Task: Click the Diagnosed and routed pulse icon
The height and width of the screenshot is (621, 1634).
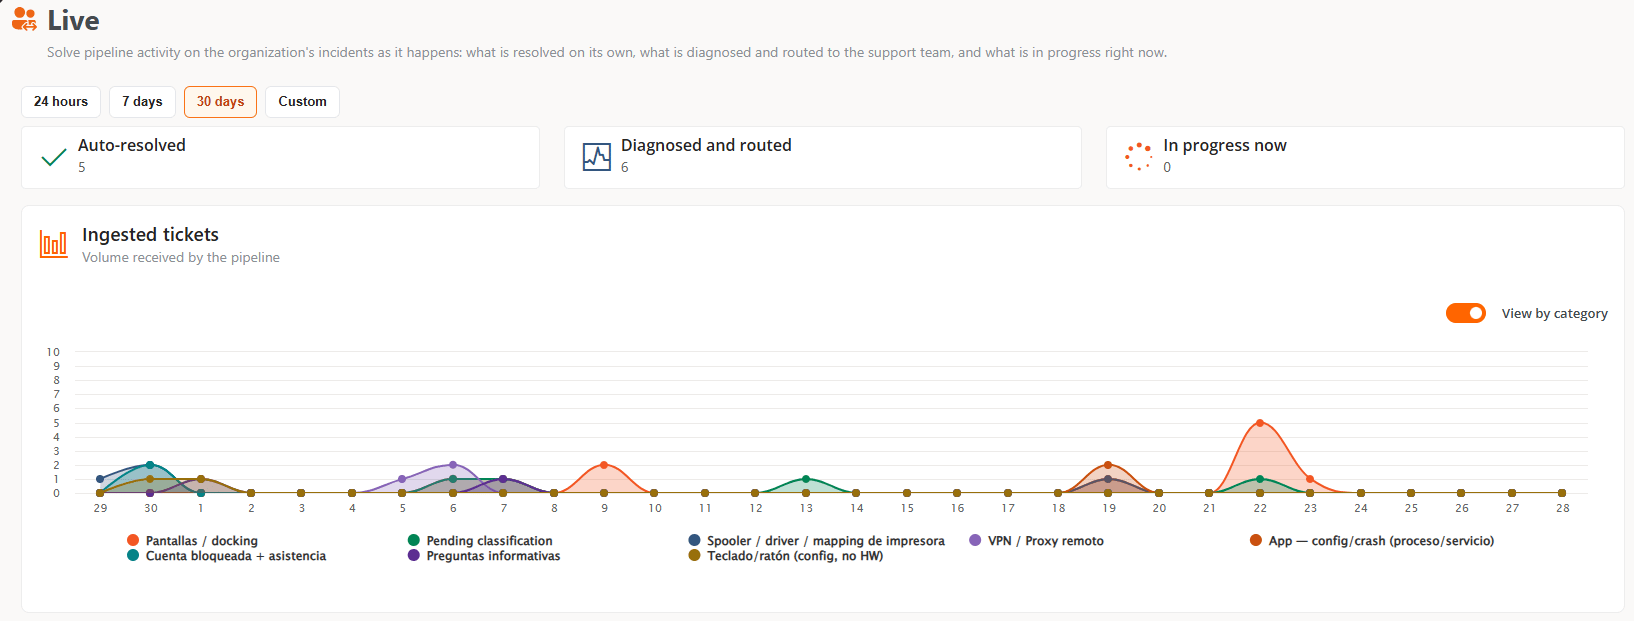Action: click(597, 157)
